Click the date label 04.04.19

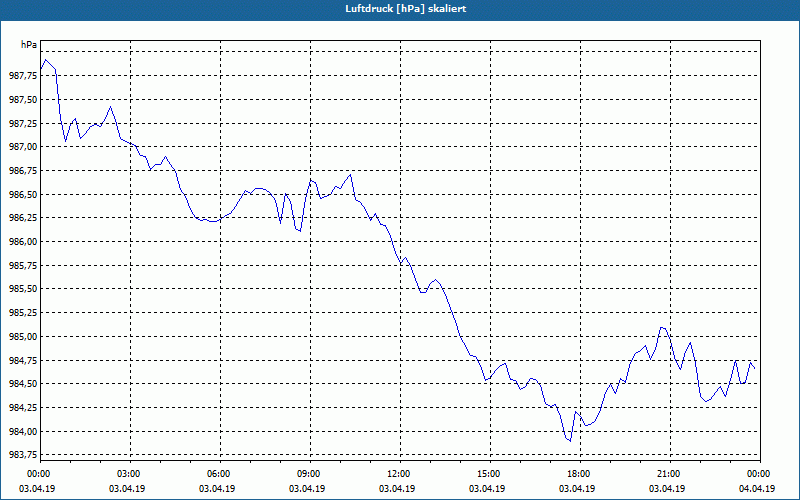click(x=757, y=489)
